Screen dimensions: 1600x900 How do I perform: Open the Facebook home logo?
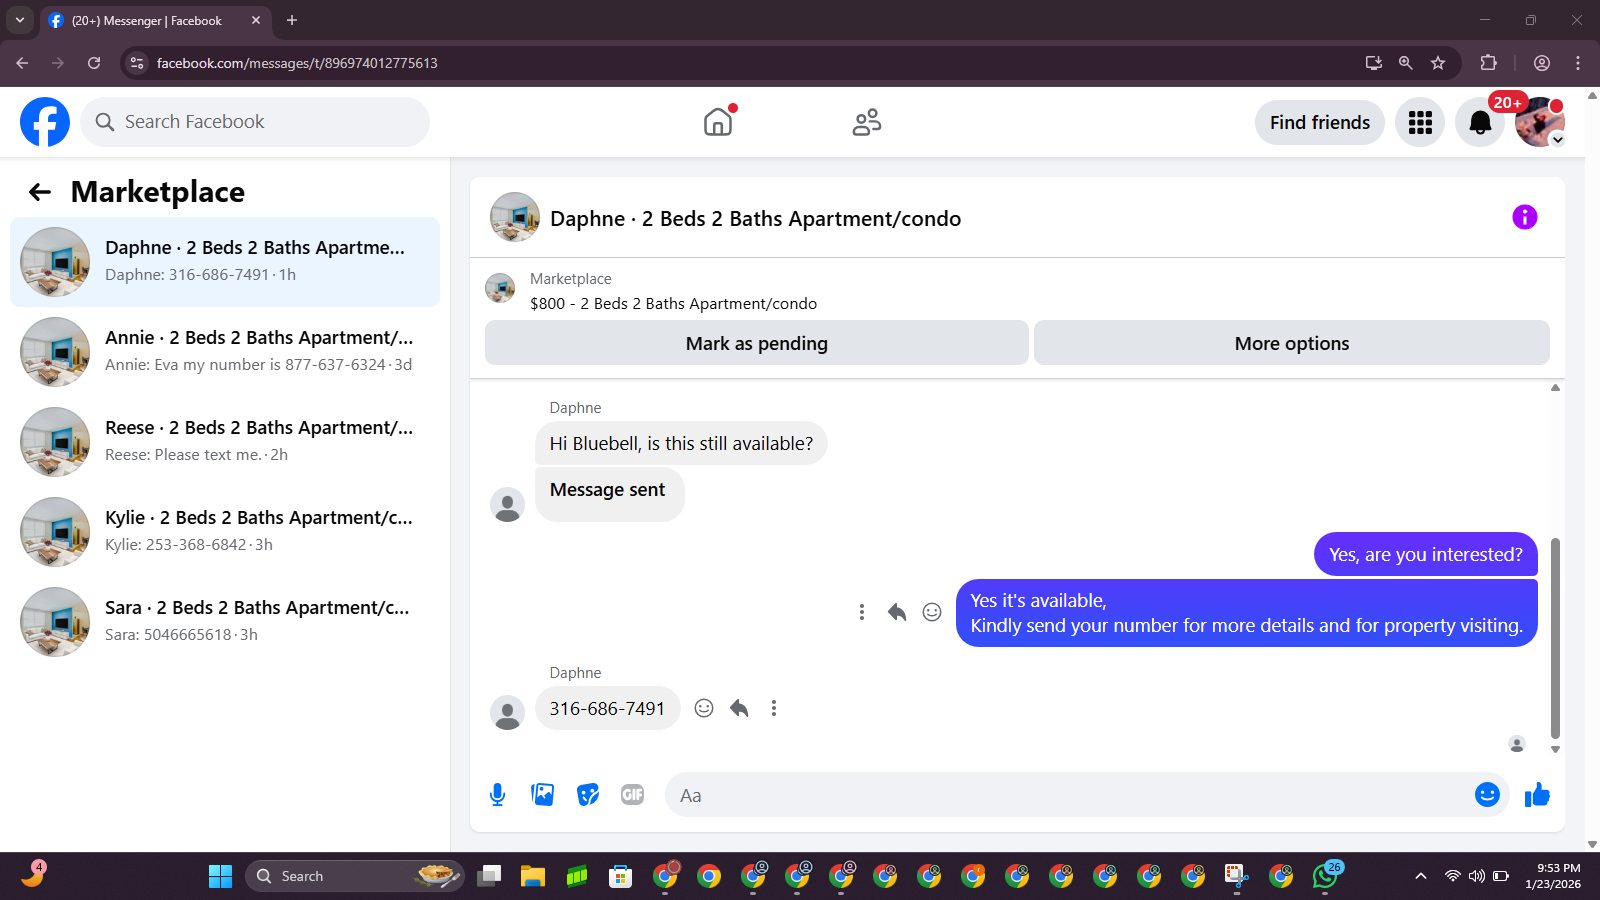(x=45, y=122)
